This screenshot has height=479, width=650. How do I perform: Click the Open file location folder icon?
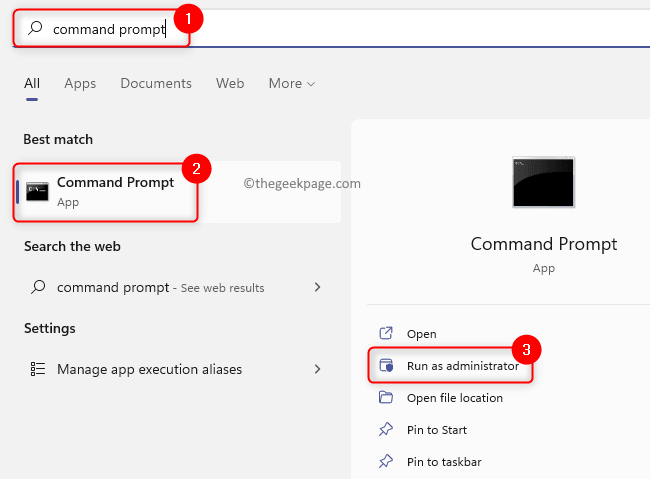tap(386, 398)
